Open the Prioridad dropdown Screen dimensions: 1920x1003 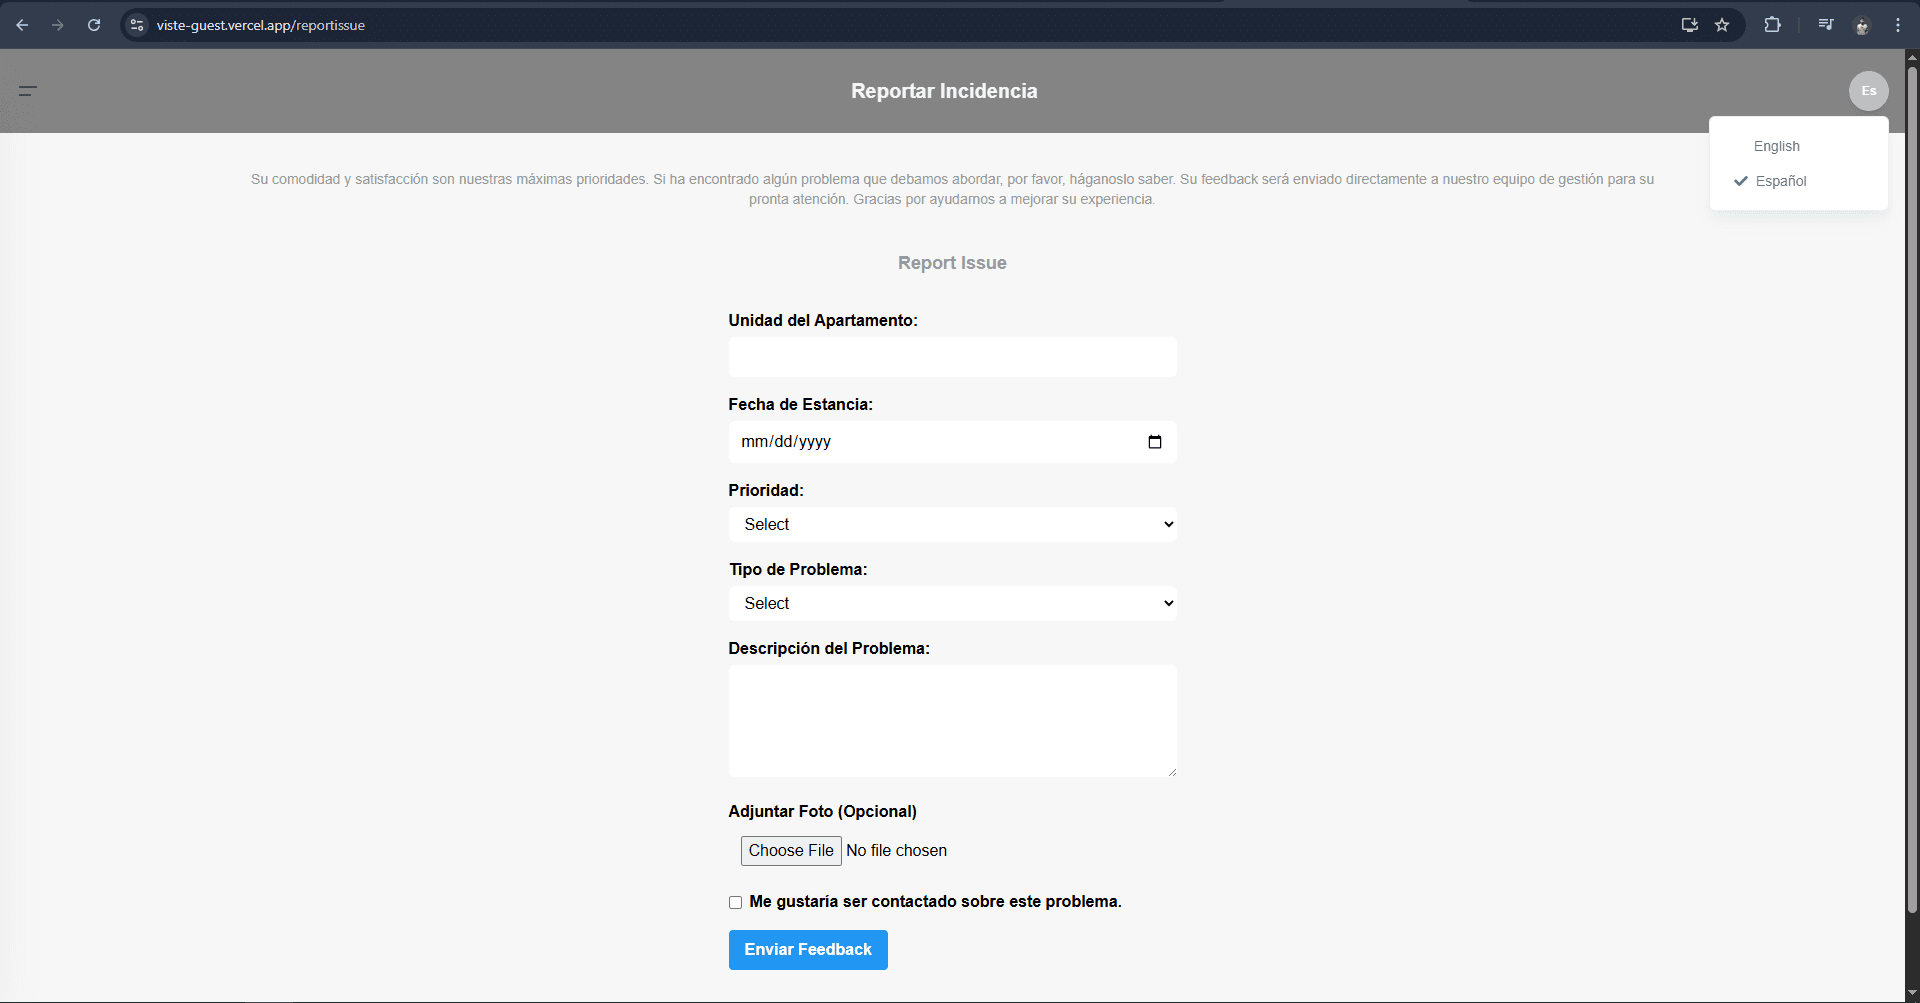952,523
